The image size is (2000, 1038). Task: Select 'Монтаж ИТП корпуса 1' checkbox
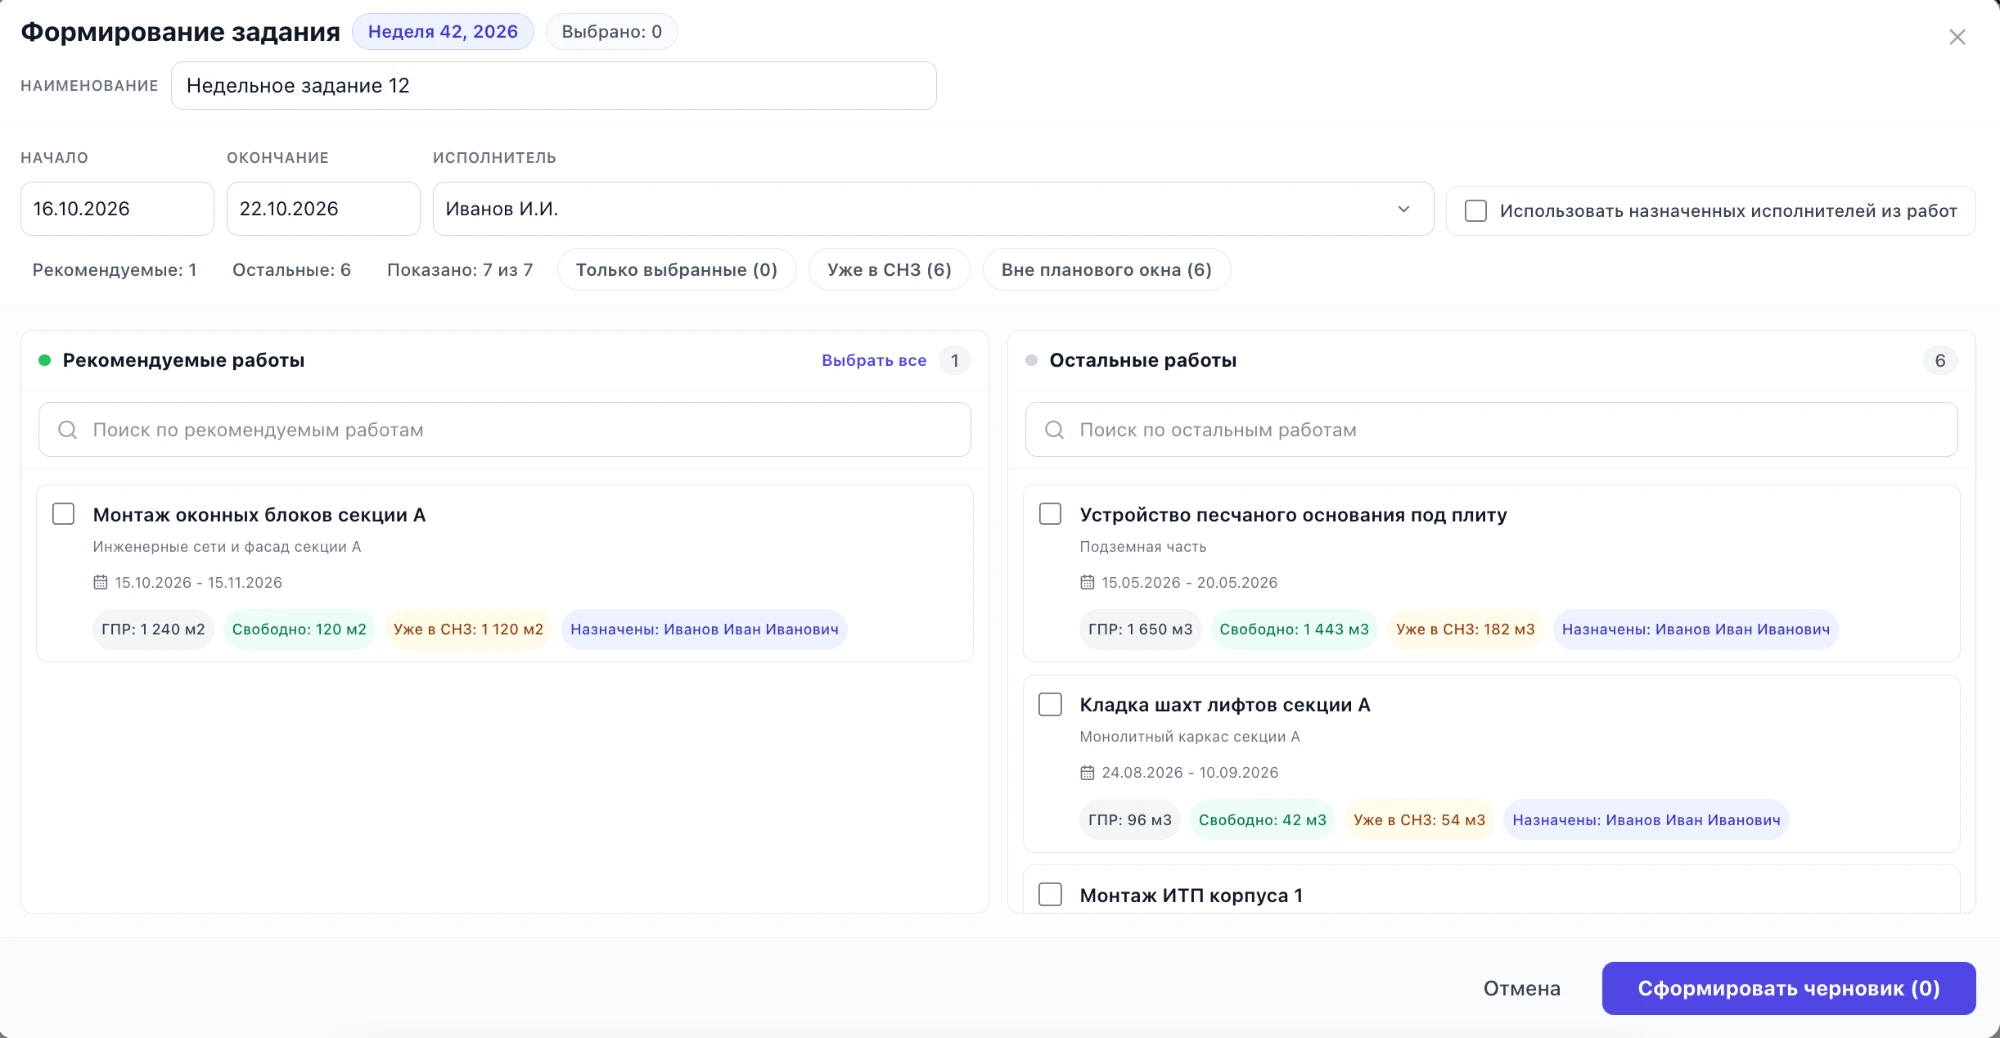click(x=1050, y=894)
